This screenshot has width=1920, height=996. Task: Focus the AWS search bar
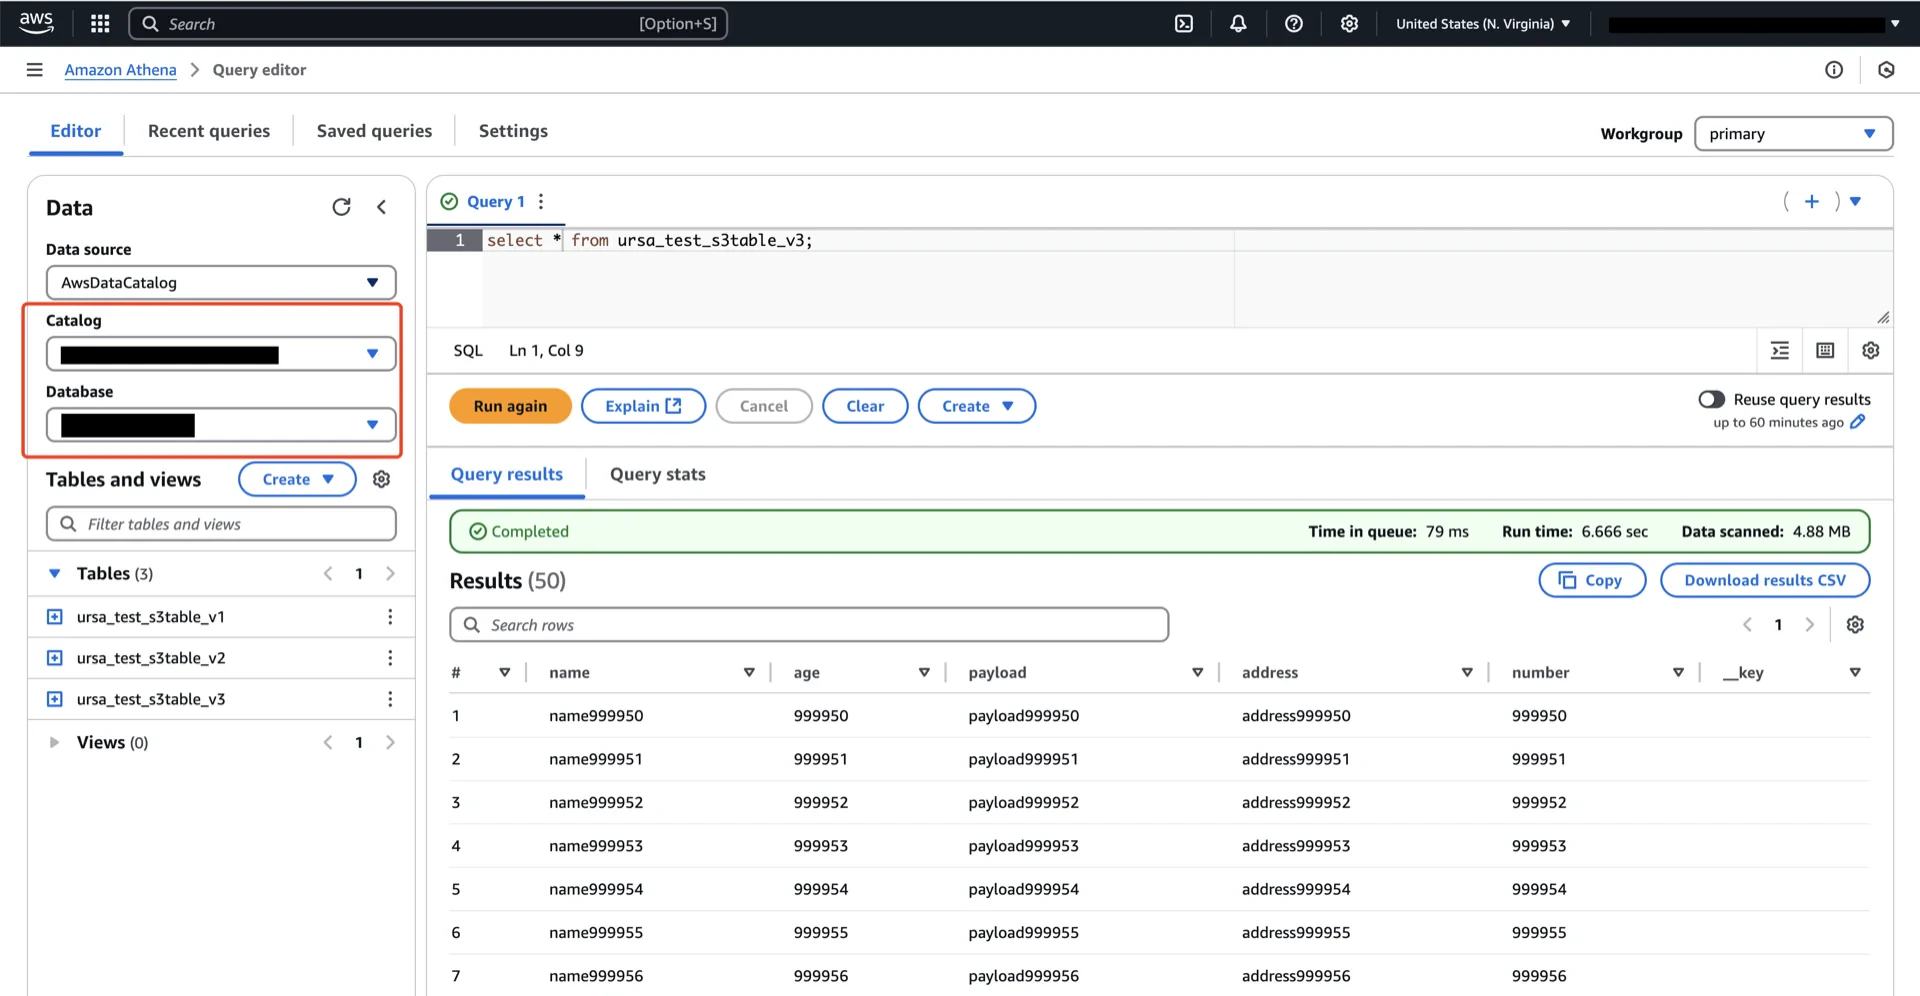[428, 24]
